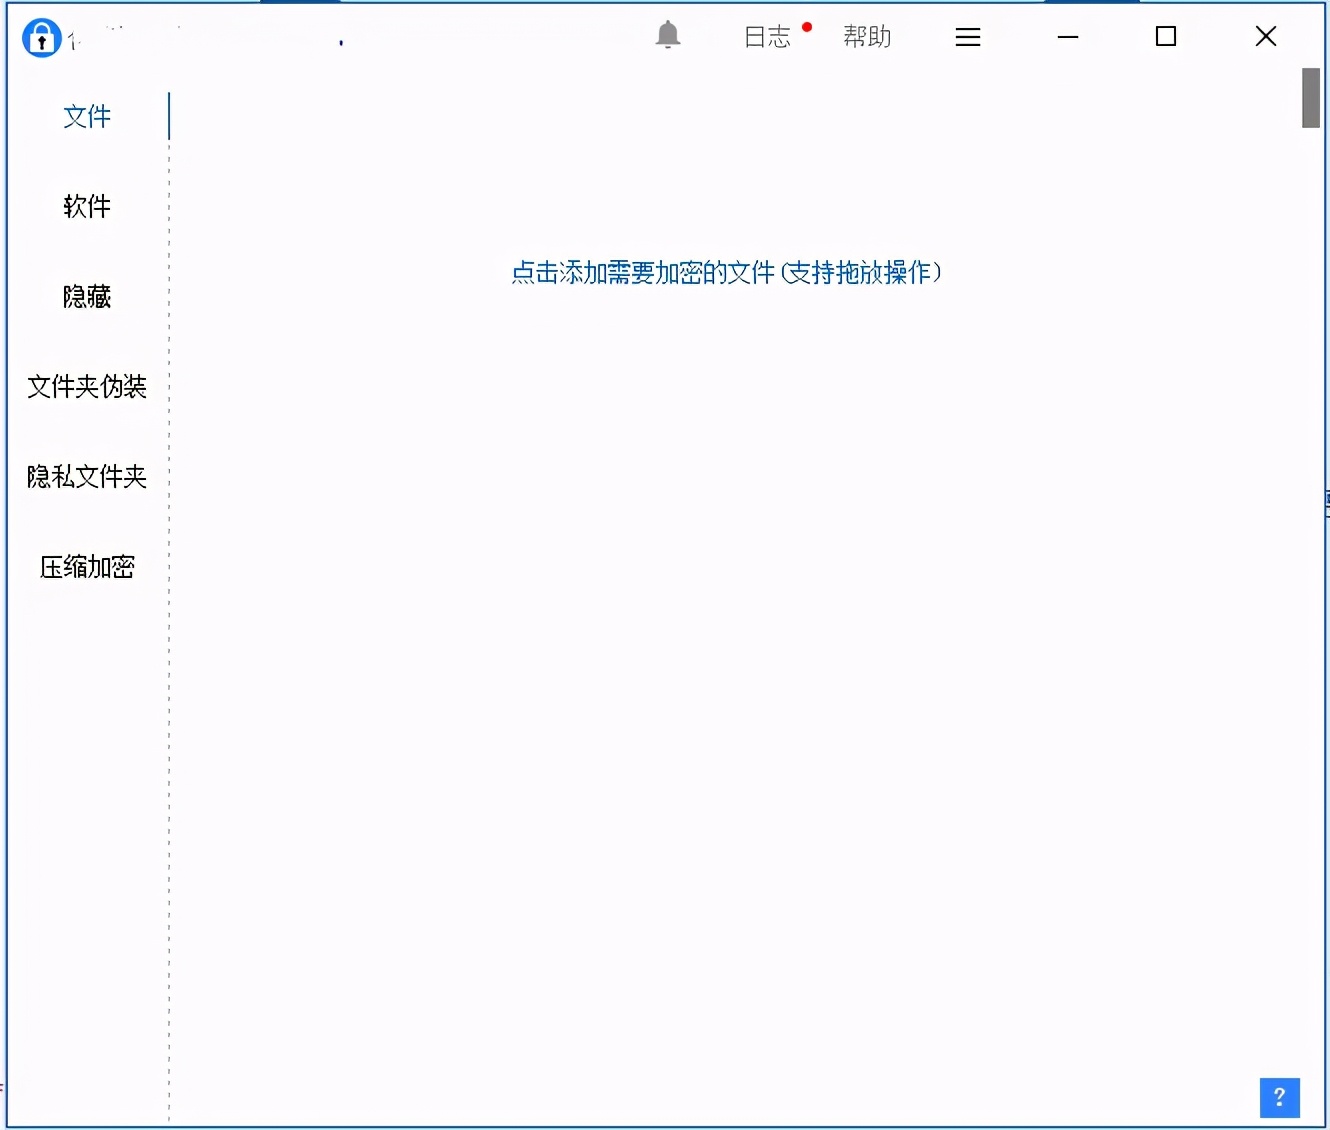Go to the 压缩加密 tab
This screenshot has height=1130, width=1330.
click(87, 567)
